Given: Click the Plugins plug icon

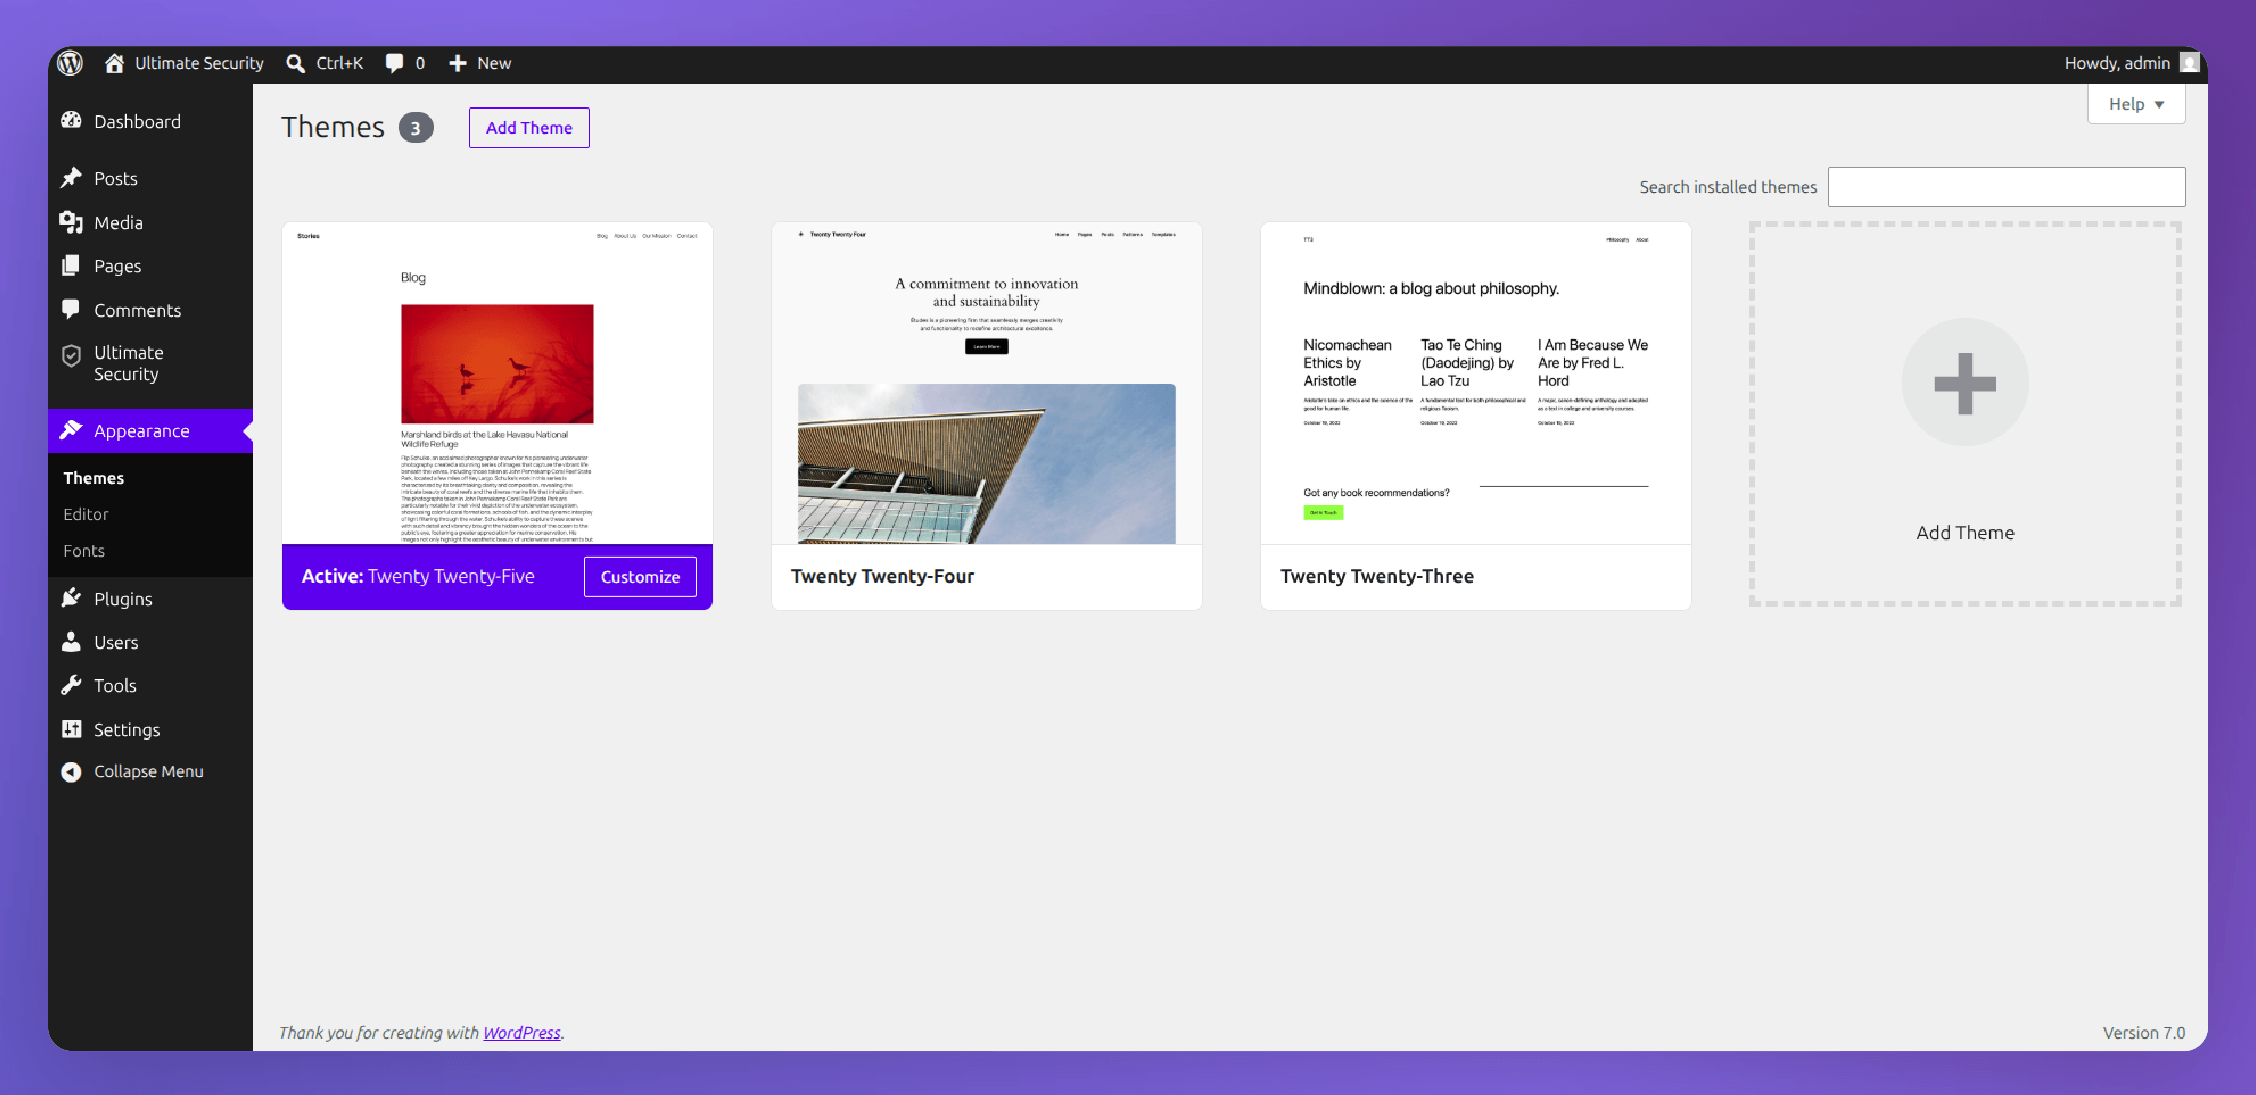Looking at the screenshot, I should tap(71, 598).
